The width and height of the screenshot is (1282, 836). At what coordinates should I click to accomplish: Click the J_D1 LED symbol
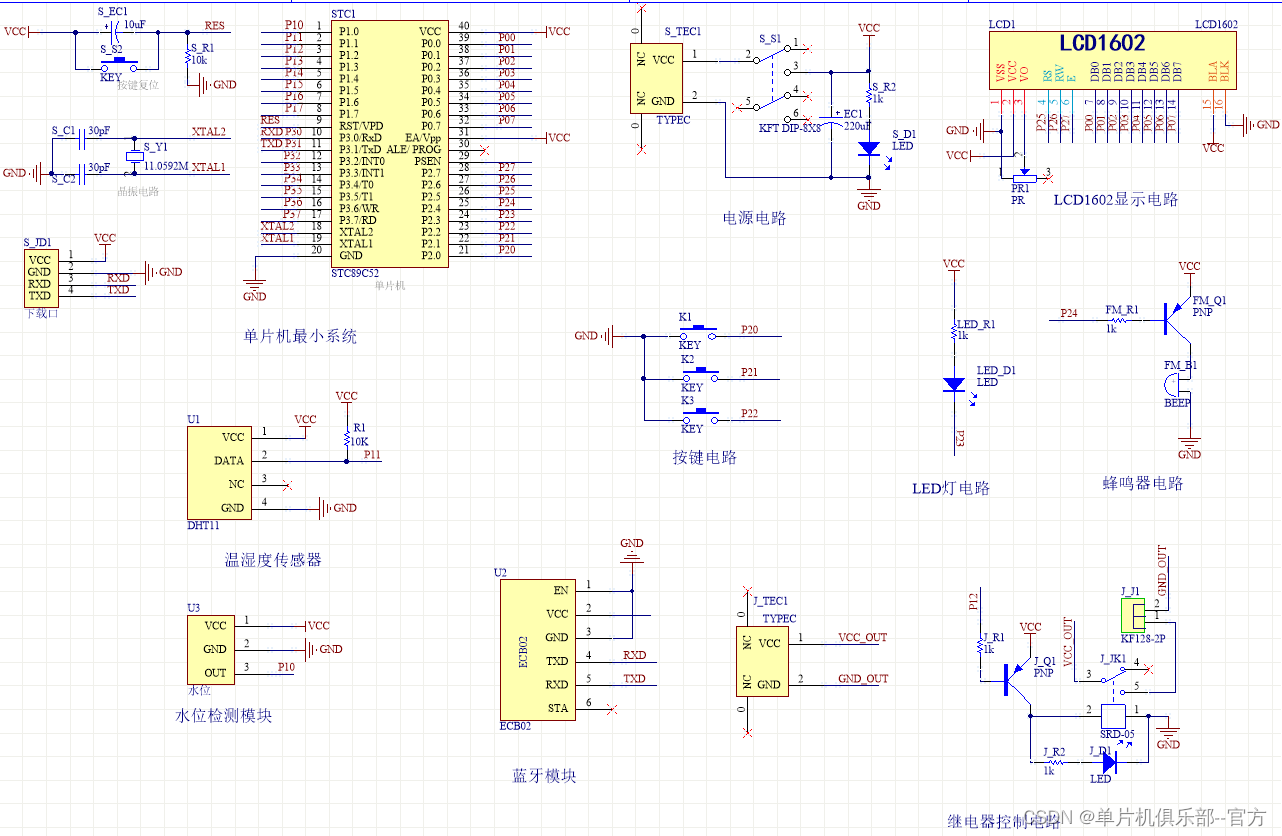[1107, 761]
